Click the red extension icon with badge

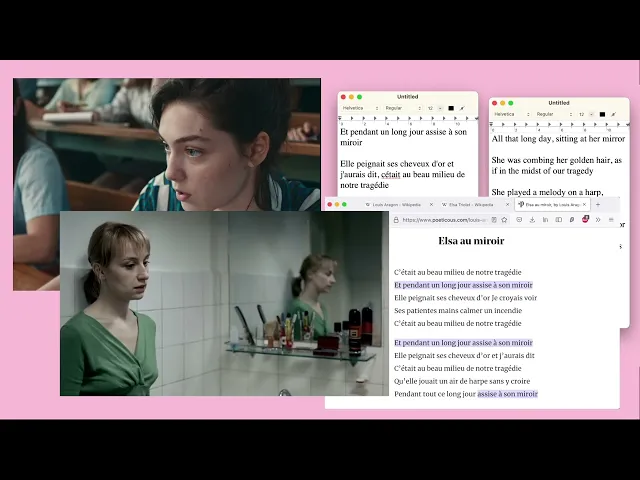pyautogui.click(x=585, y=219)
